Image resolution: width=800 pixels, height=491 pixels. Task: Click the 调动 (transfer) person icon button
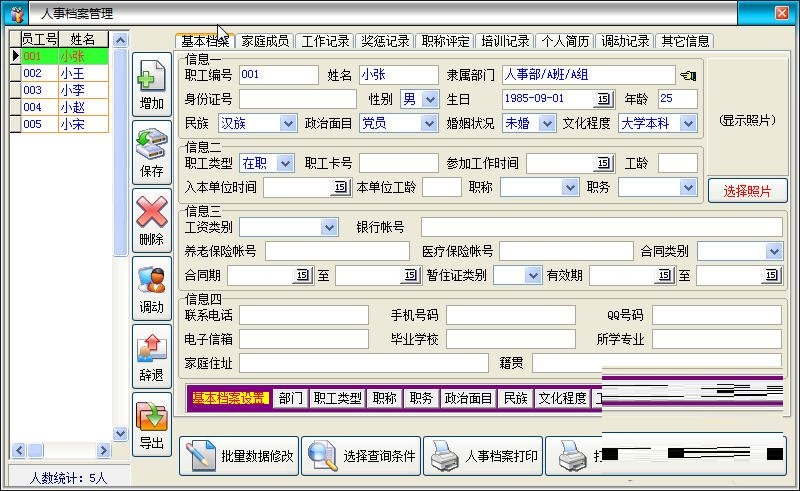[x=152, y=288]
